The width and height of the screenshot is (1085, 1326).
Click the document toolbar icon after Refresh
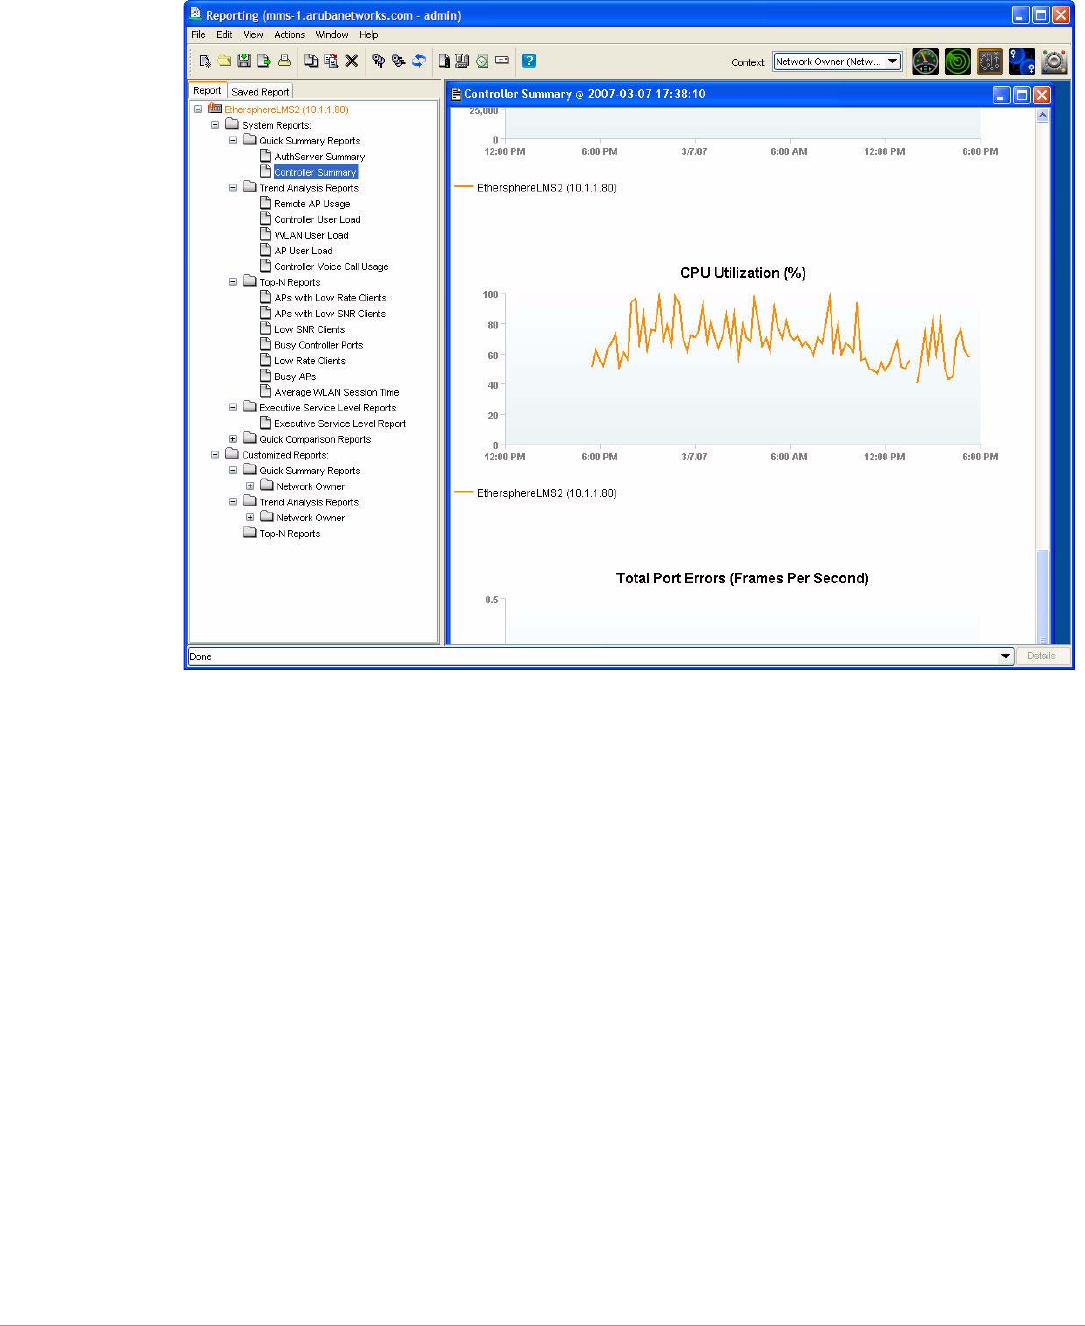click(444, 61)
